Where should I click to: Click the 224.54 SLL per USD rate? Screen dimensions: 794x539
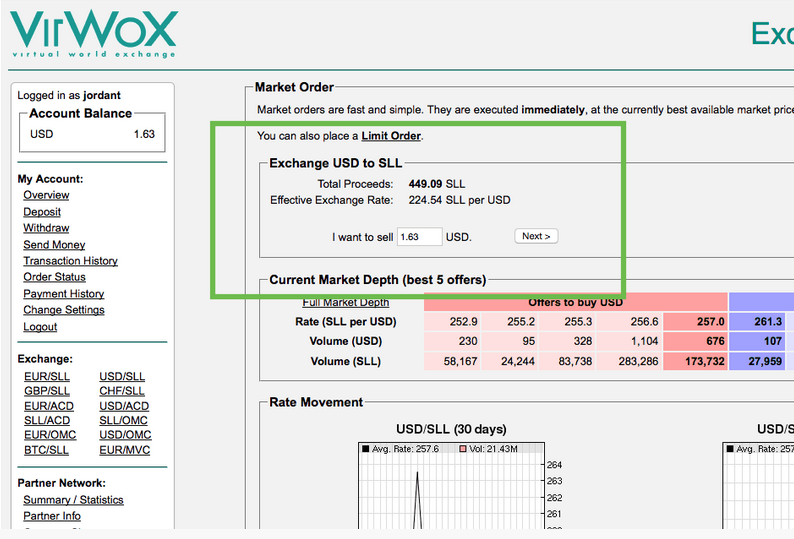click(459, 200)
